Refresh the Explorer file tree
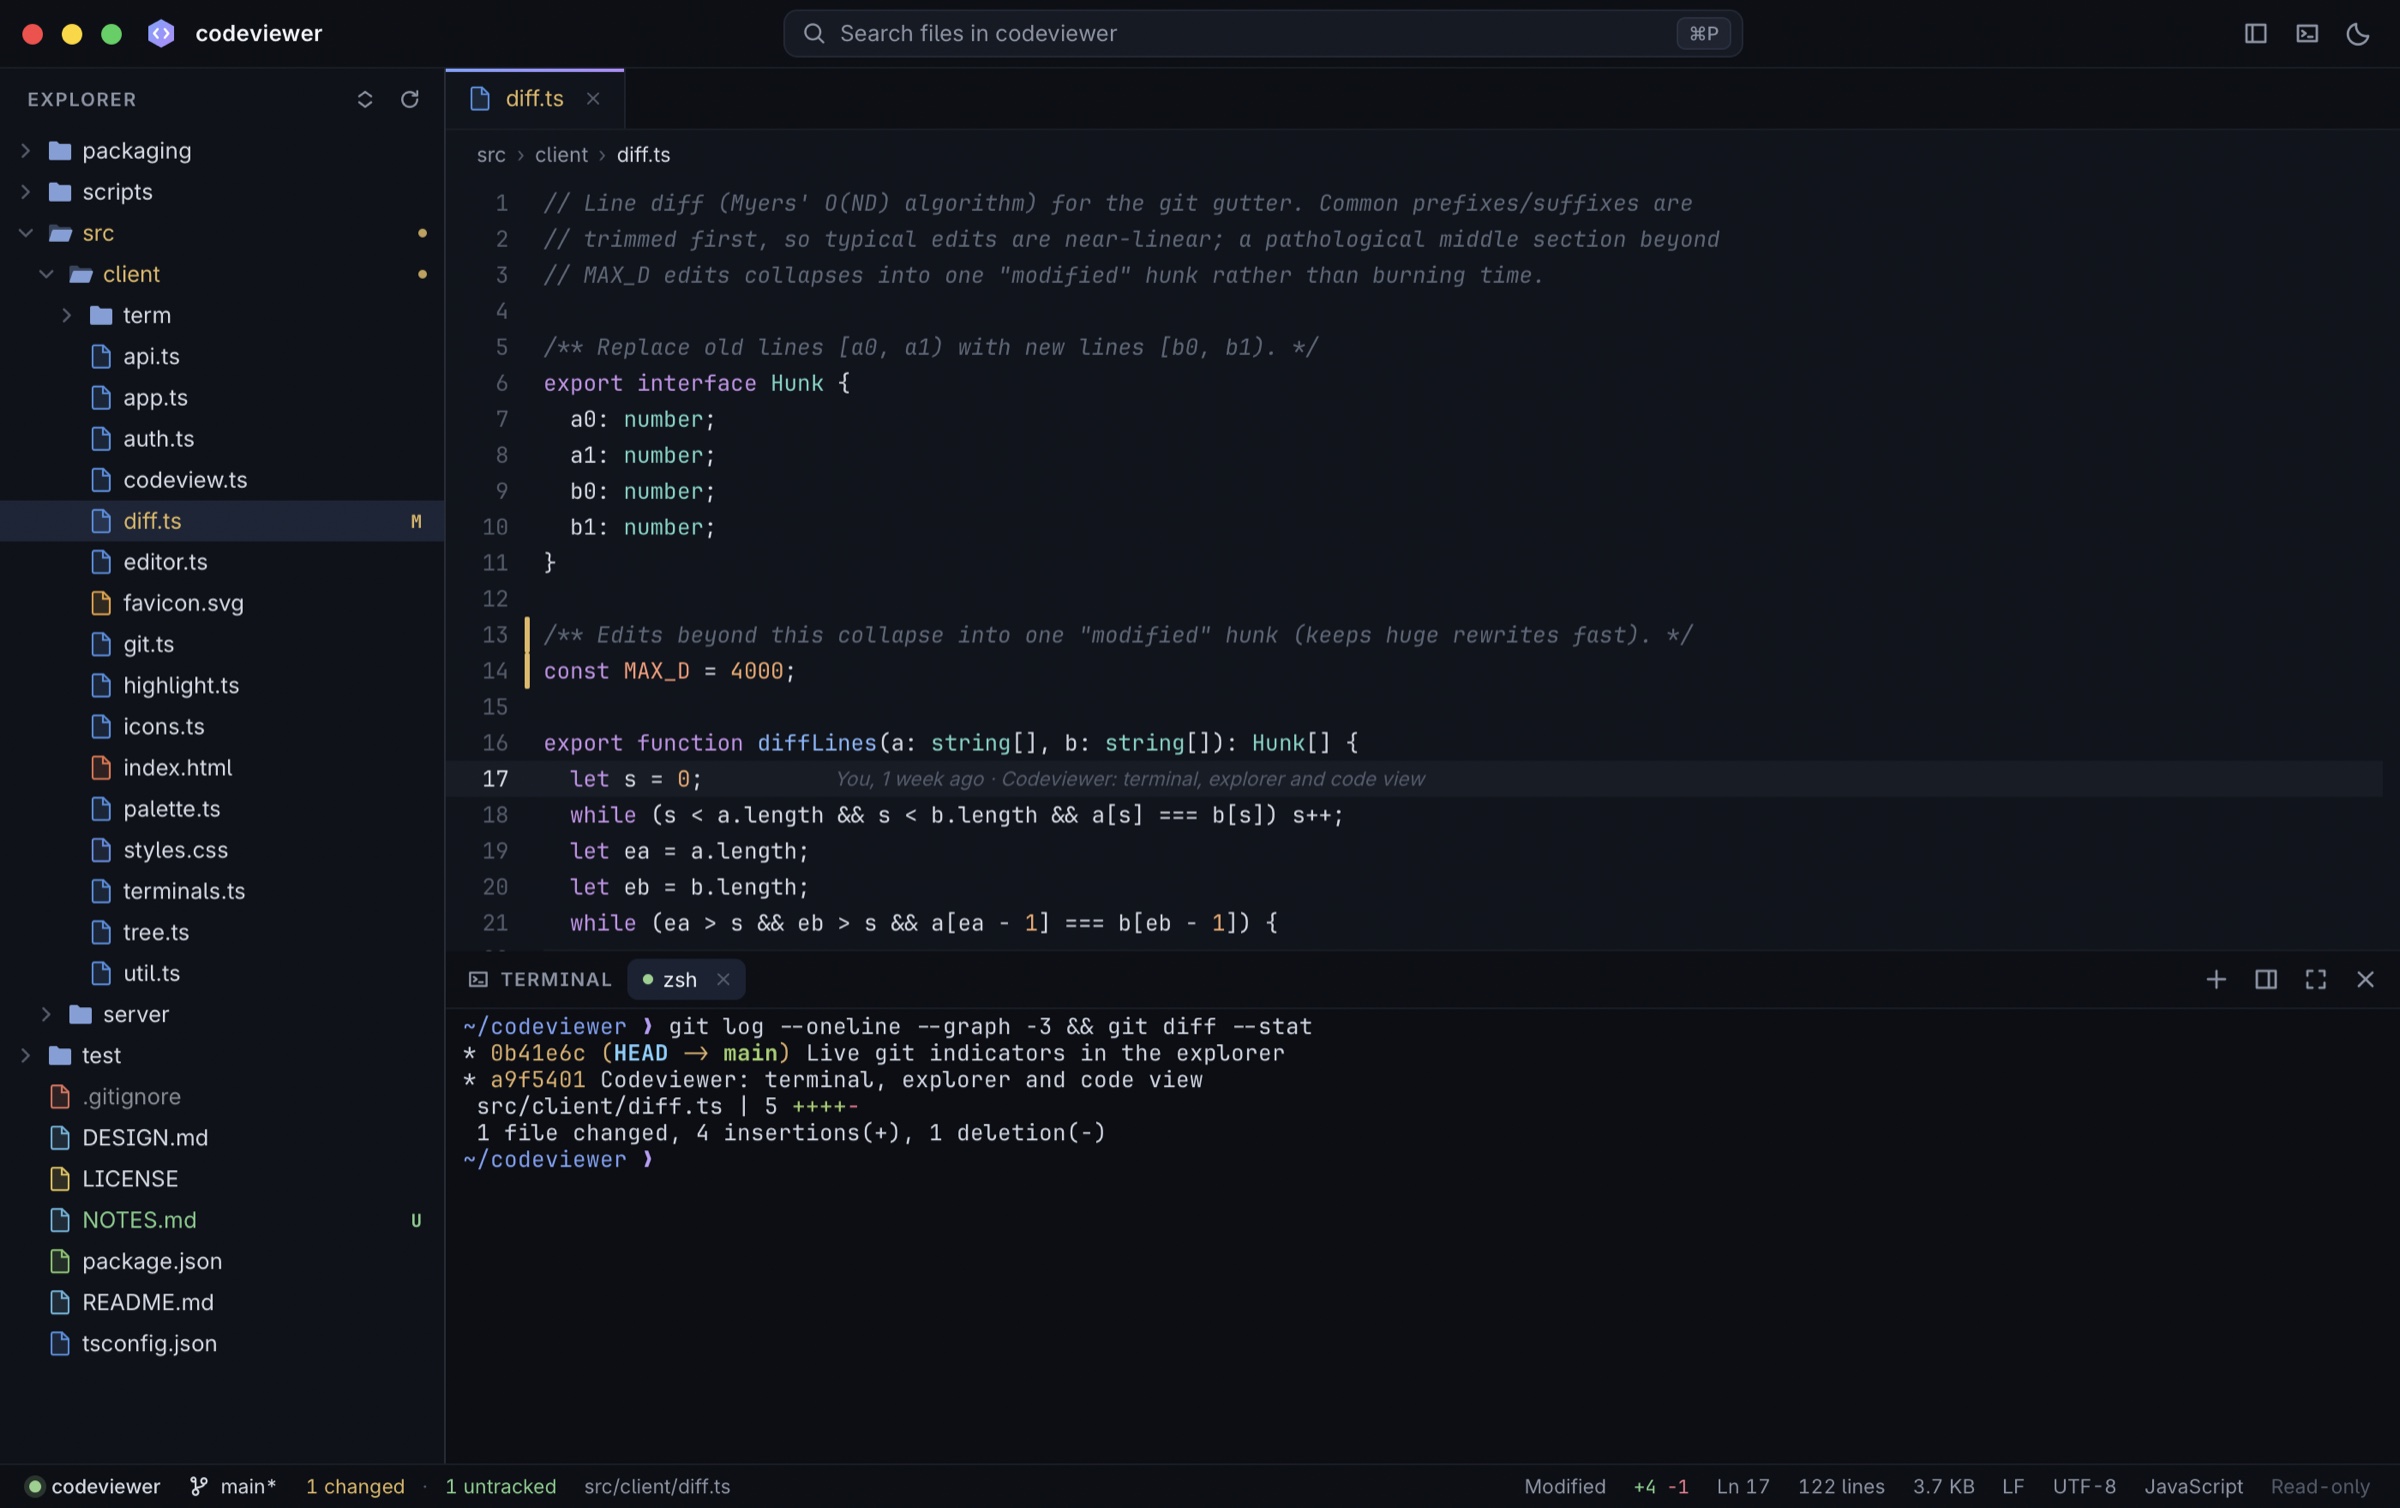The image size is (2400, 1508). coord(410,99)
